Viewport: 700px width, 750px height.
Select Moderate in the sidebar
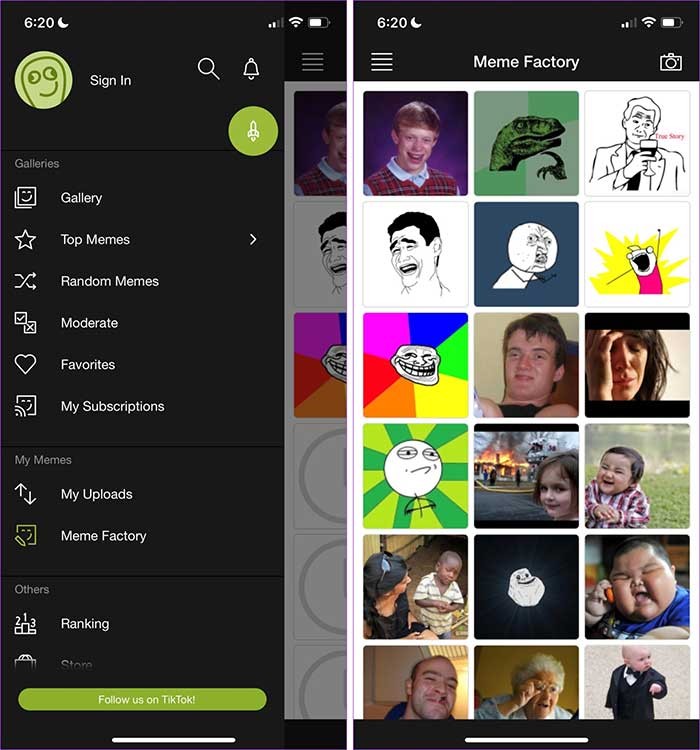89,323
